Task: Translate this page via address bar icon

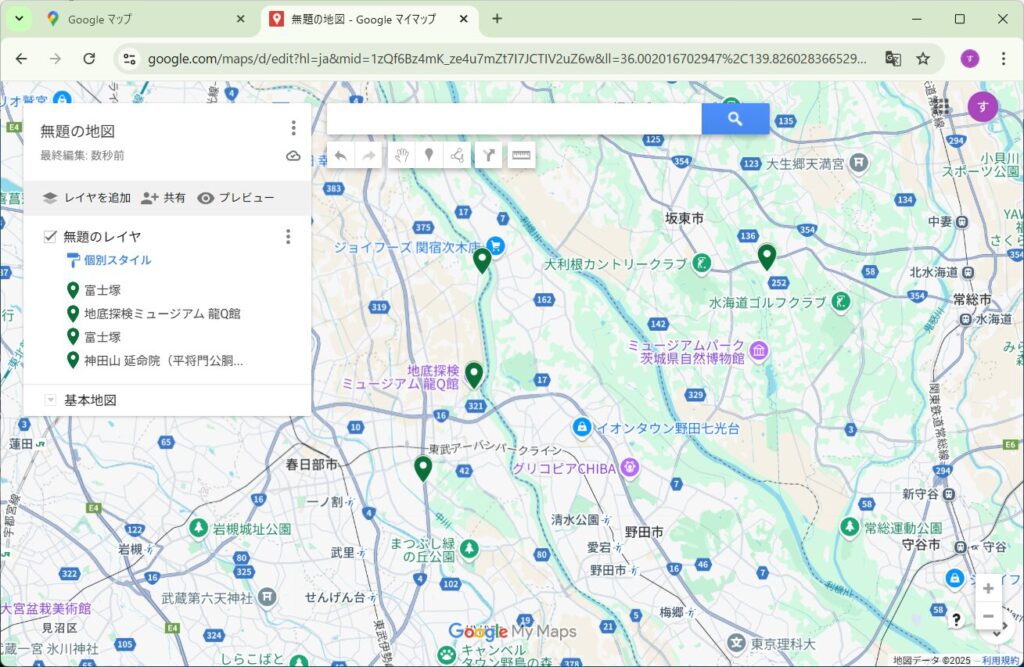Action: click(x=893, y=59)
